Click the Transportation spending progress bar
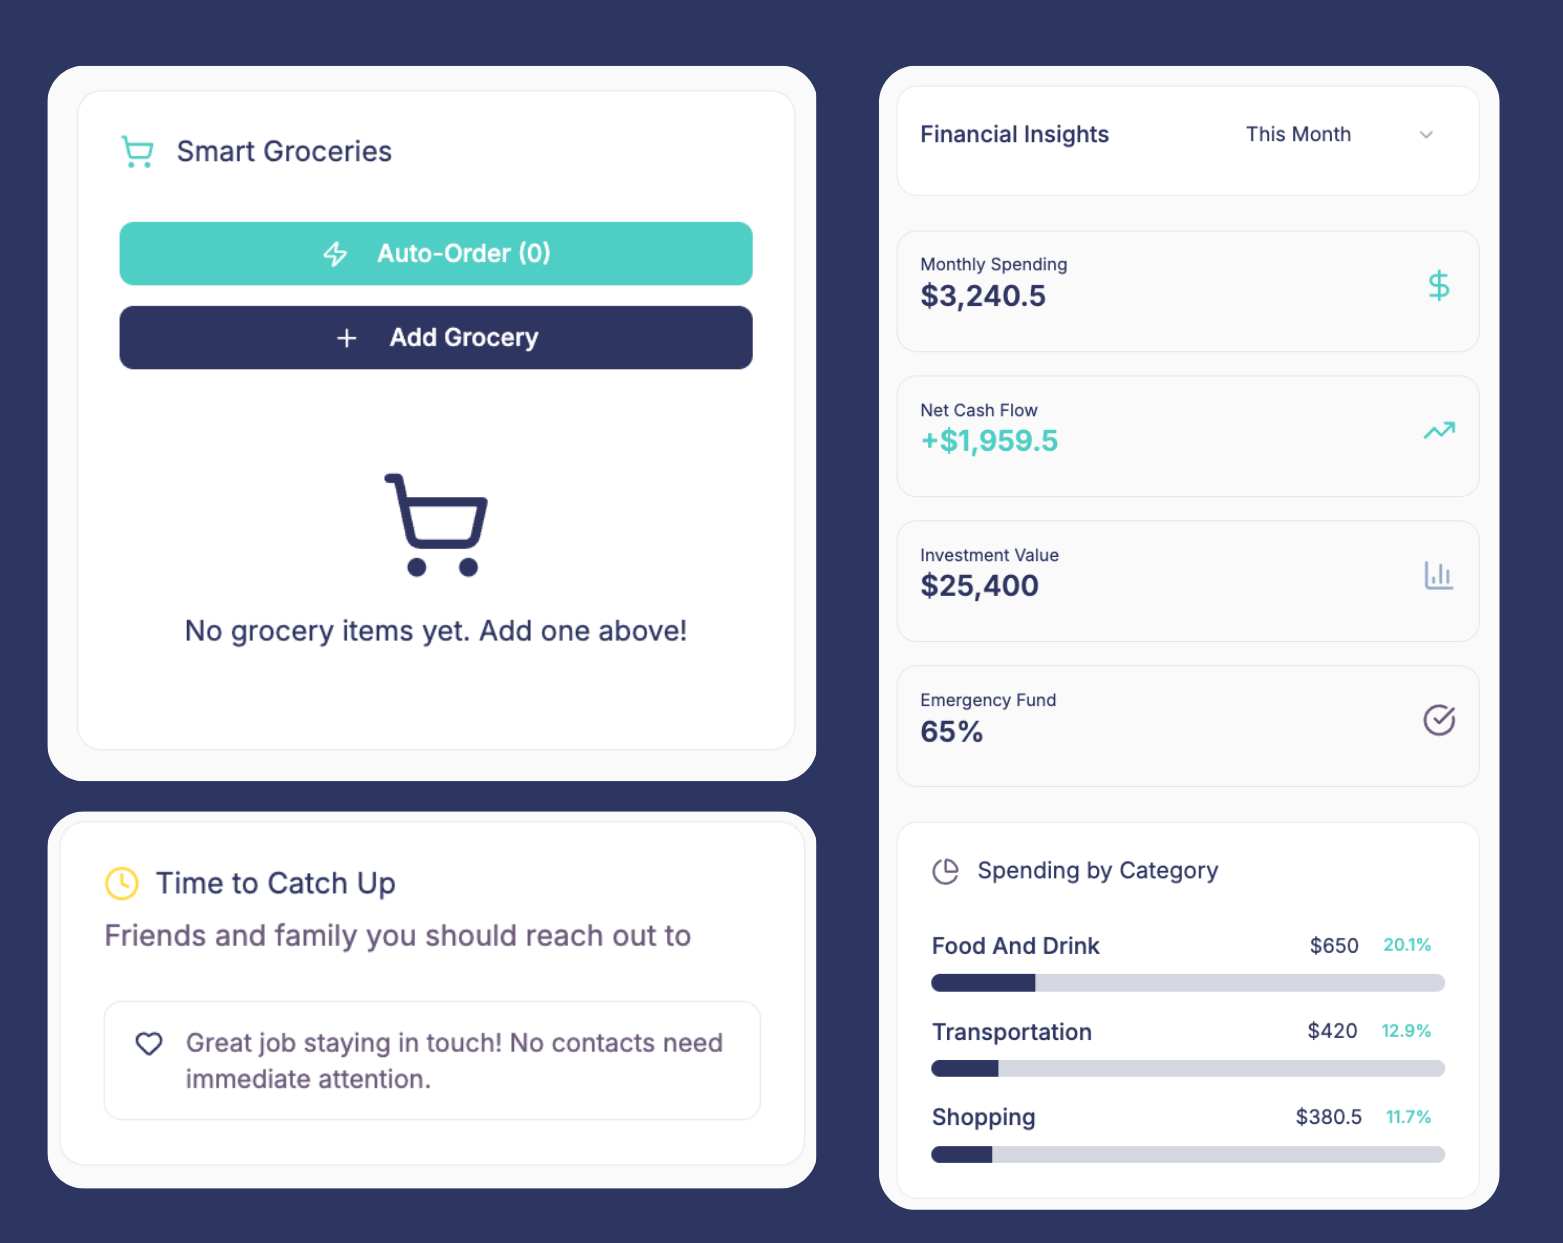 point(1187,1069)
